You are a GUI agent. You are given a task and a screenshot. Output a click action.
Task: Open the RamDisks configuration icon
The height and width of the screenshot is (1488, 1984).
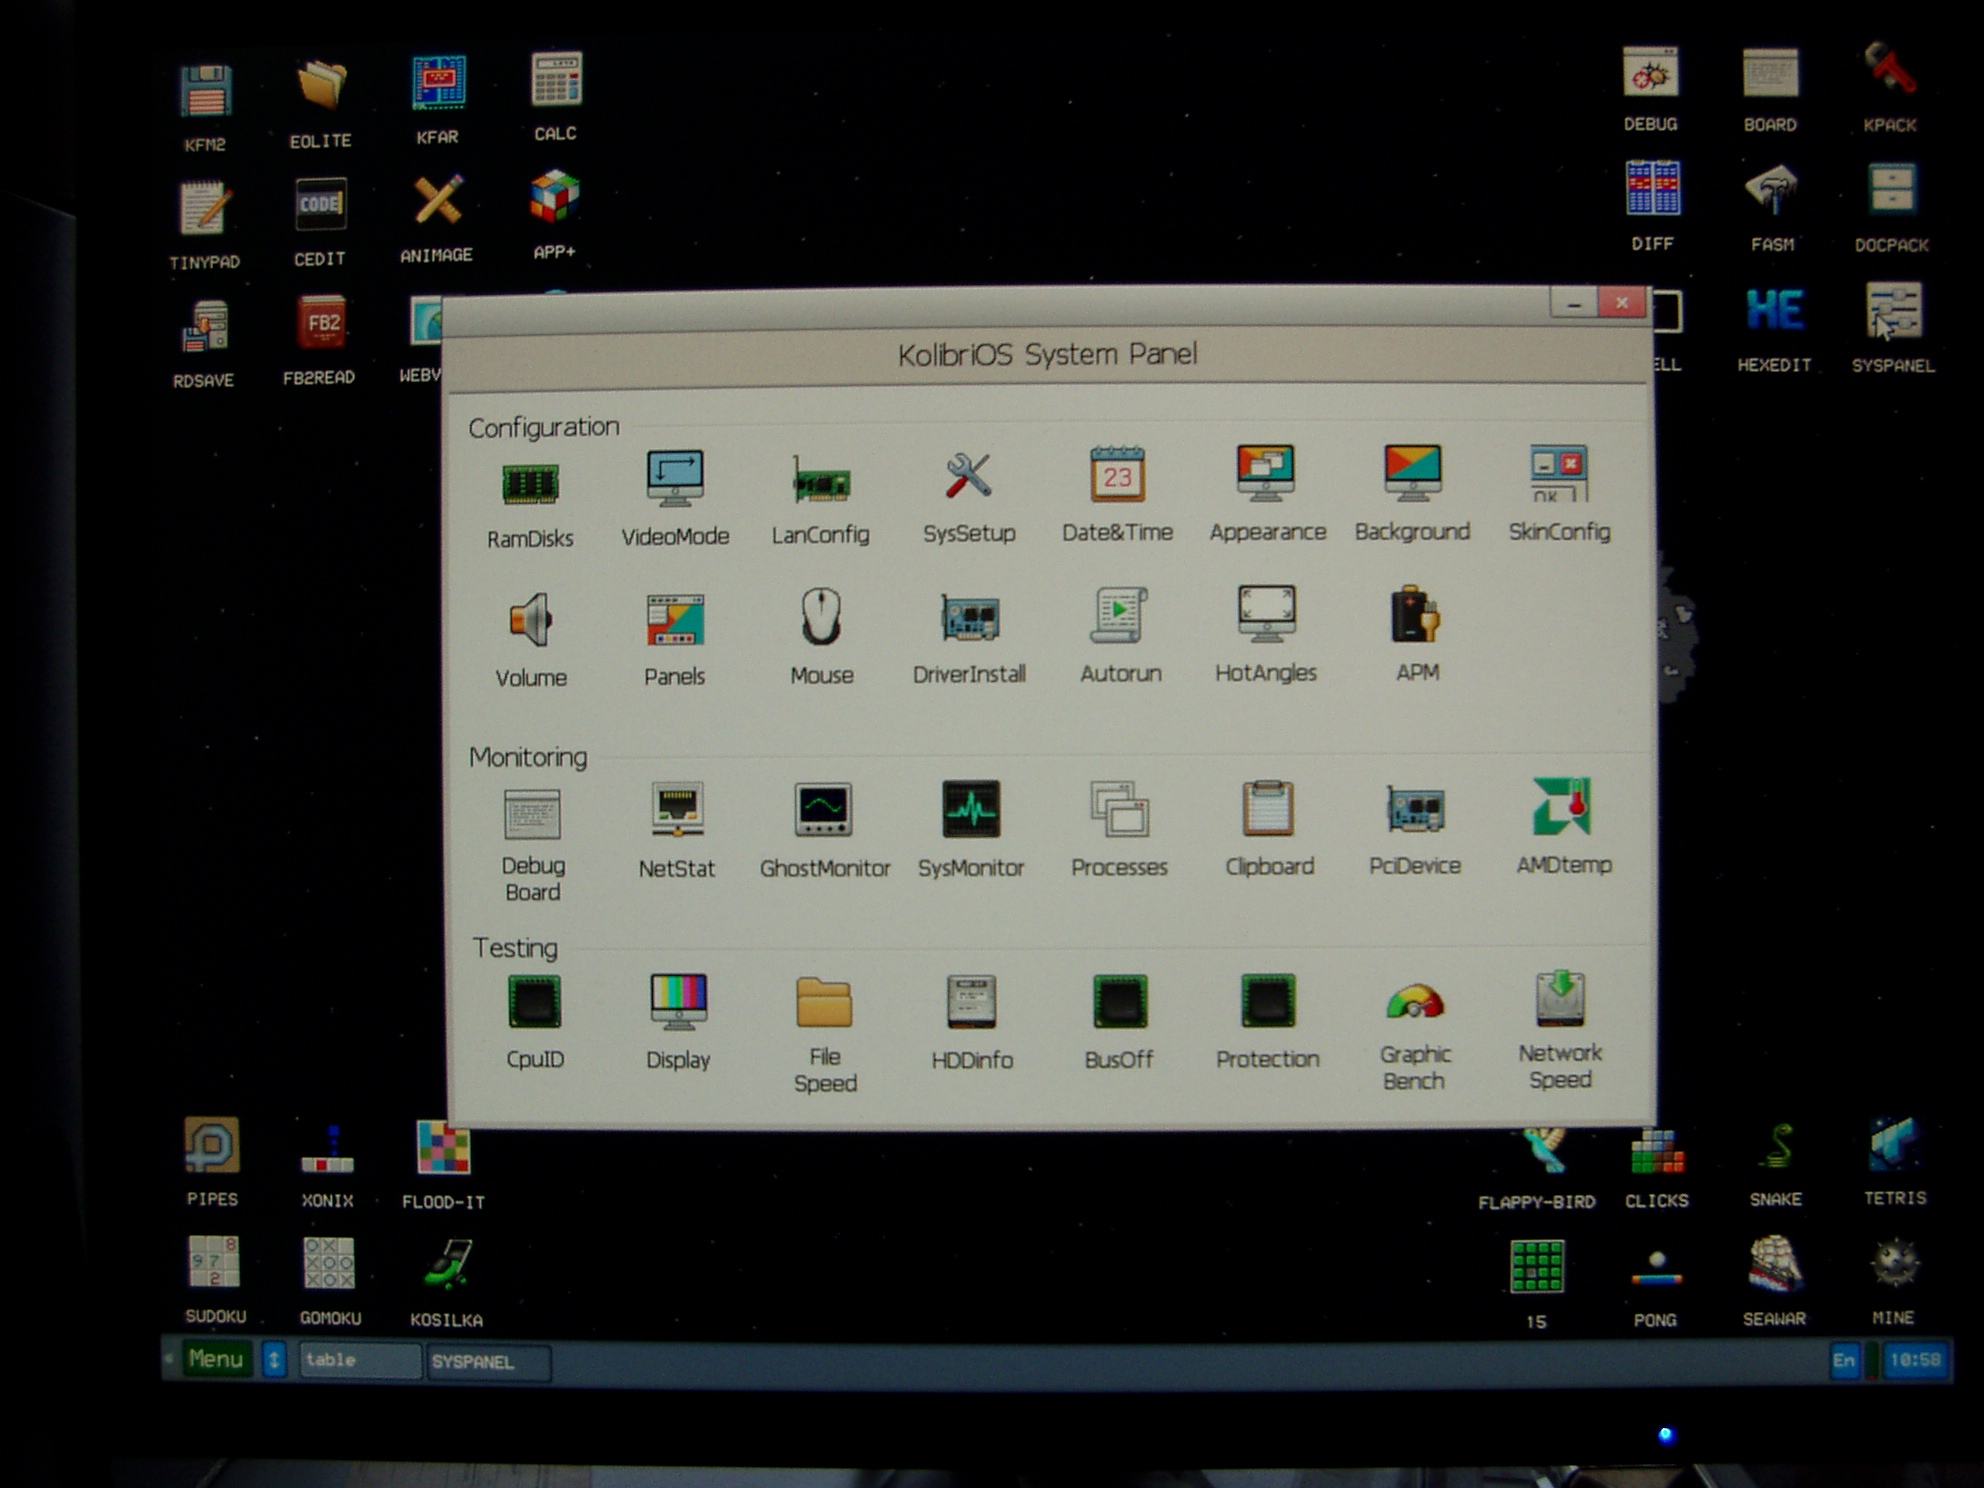[530, 485]
